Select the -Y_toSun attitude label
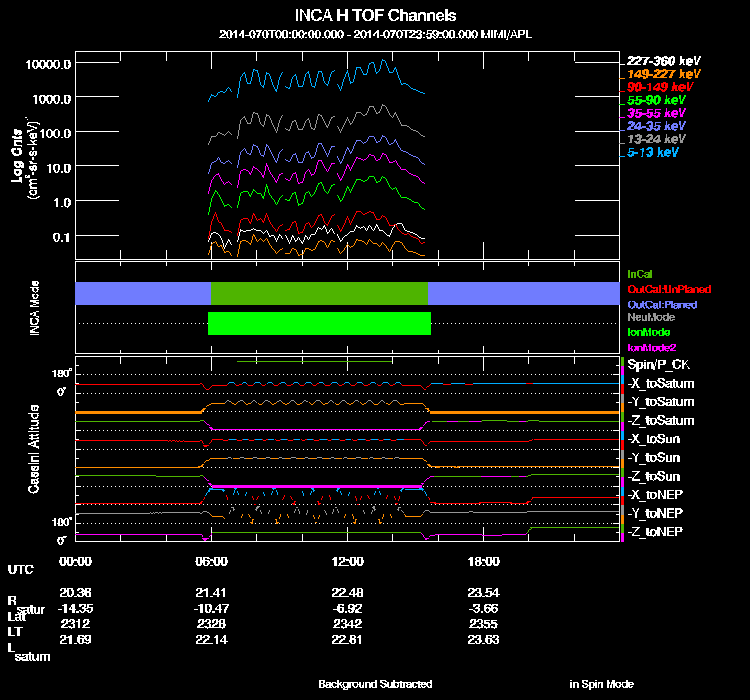This screenshot has height=700, width=750. pos(653,458)
